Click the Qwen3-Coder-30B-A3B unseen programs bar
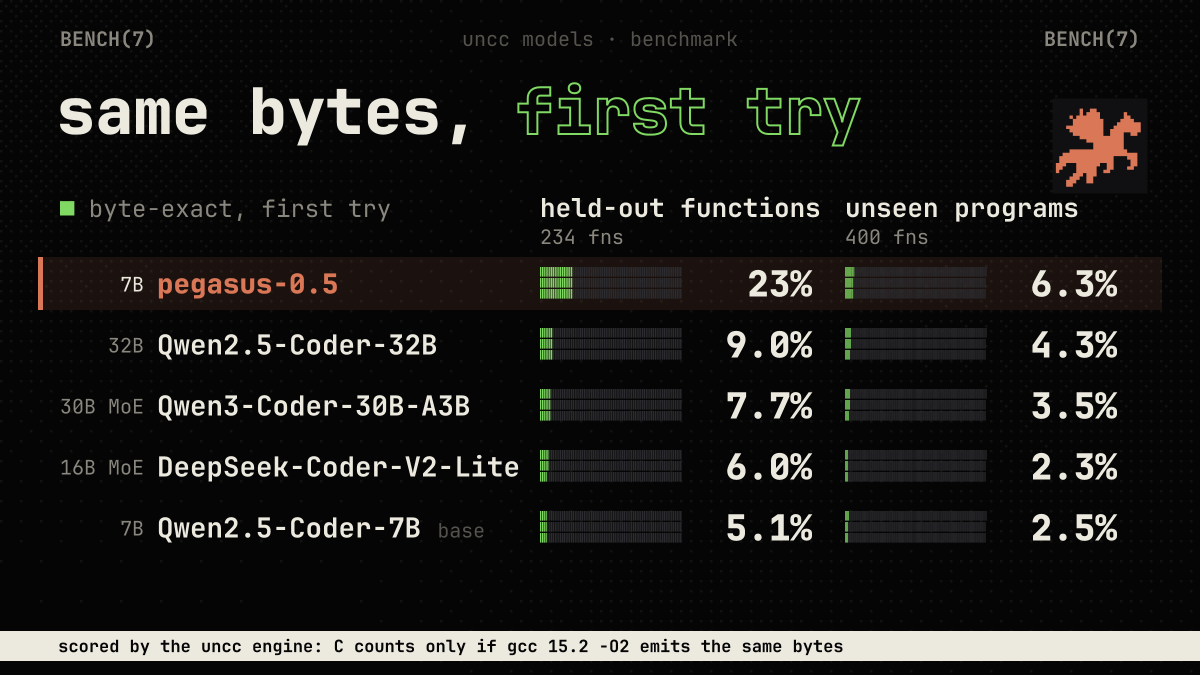Image resolution: width=1200 pixels, height=675 pixels. [x=916, y=405]
